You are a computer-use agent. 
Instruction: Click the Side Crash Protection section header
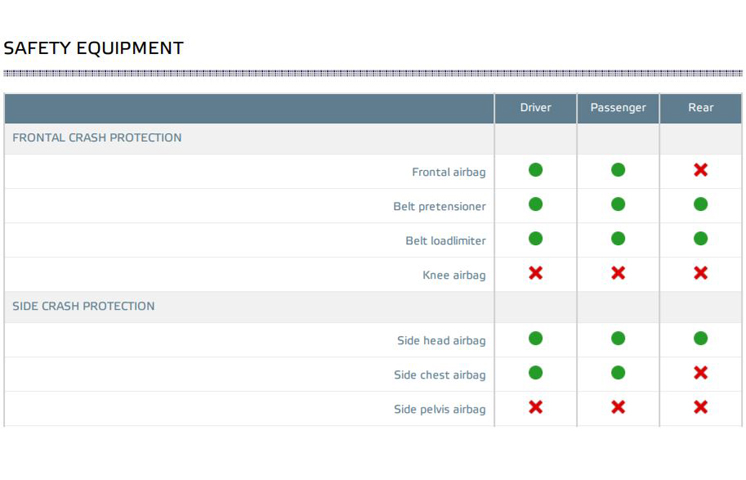(x=83, y=306)
